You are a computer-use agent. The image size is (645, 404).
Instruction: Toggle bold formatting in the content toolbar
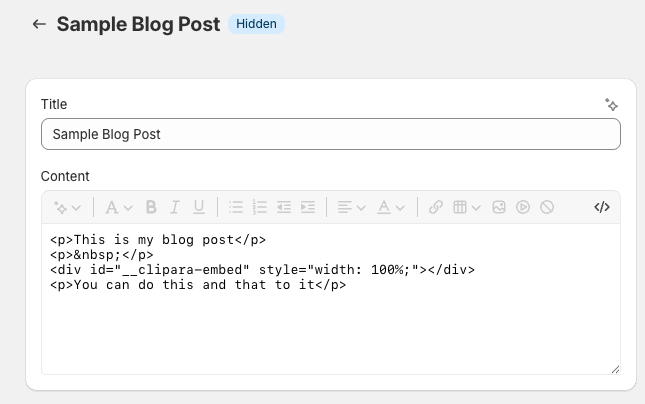click(151, 207)
